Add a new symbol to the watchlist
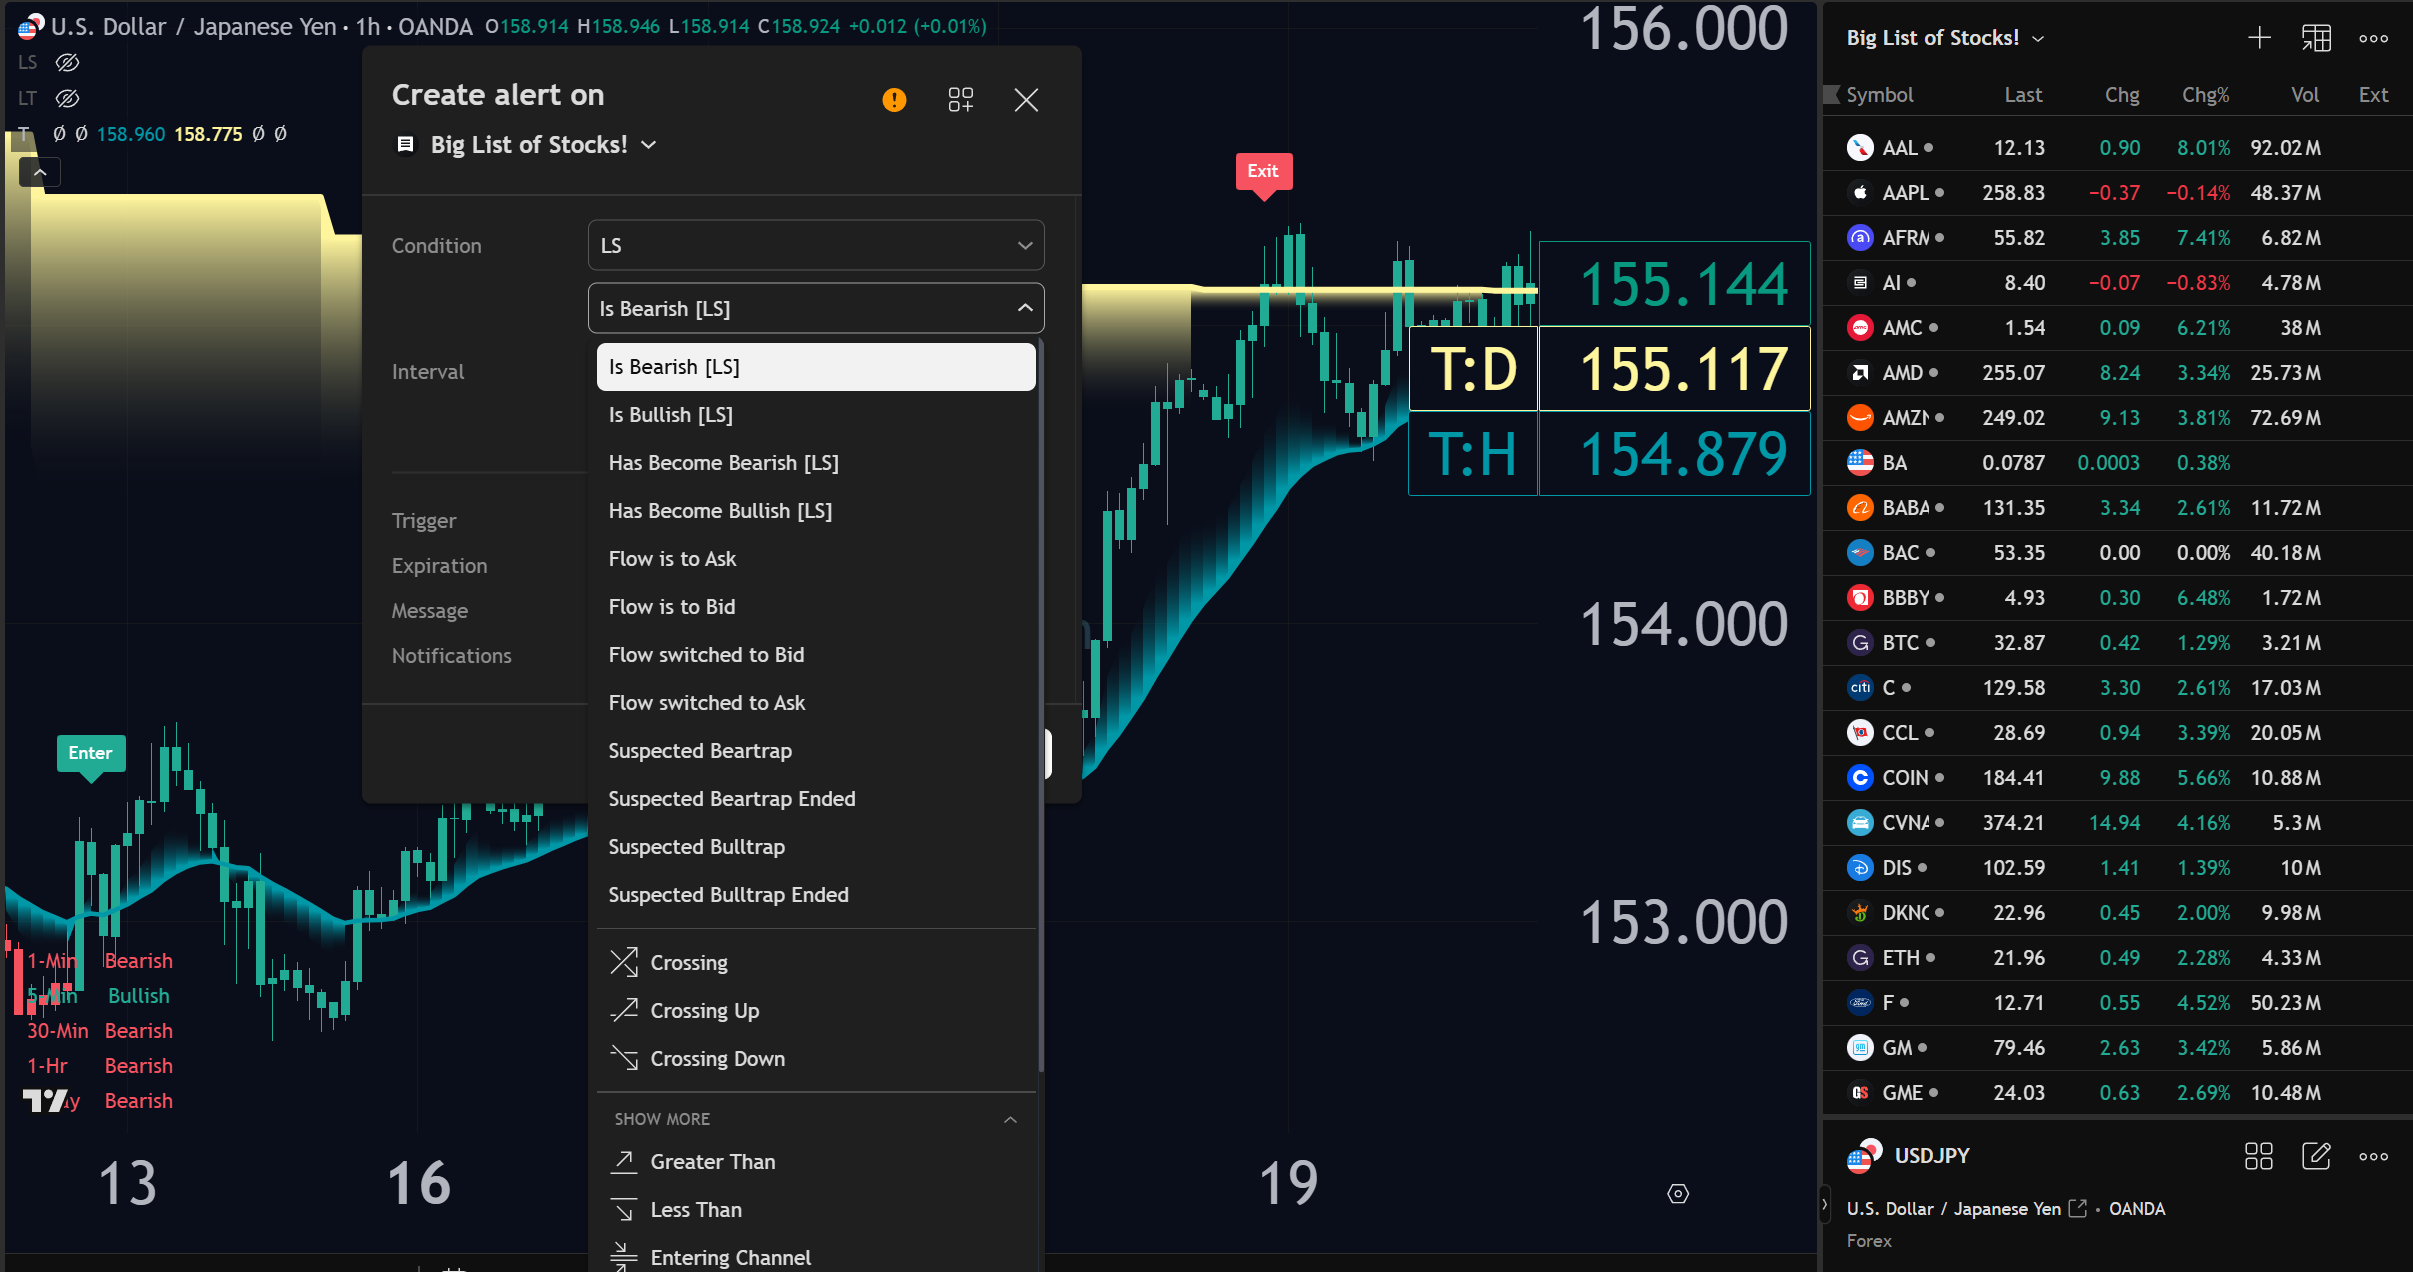 2257,37
